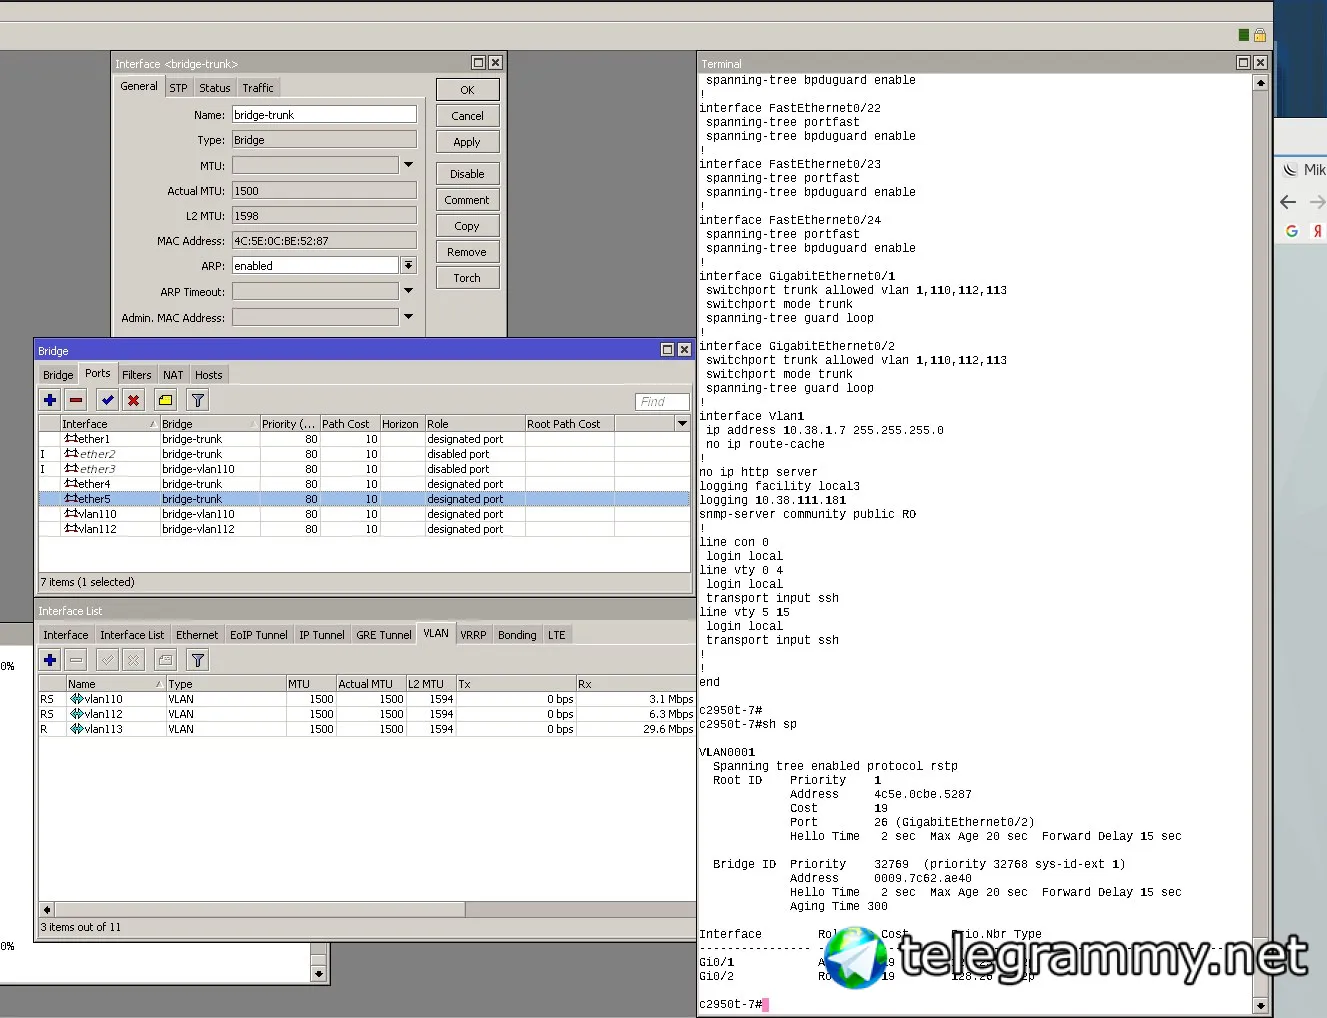Focus the Name field containing bridge-trunk
The width and height of the screenshot is (1327, 1018).
pos(324,115)
